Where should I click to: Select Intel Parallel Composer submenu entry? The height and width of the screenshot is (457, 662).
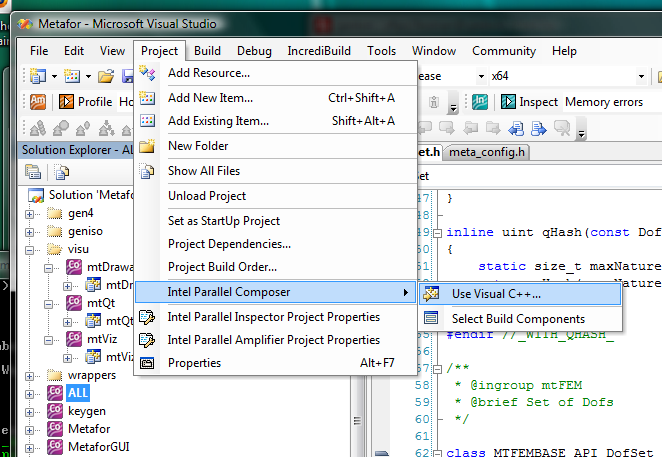[x=276, y=292]
